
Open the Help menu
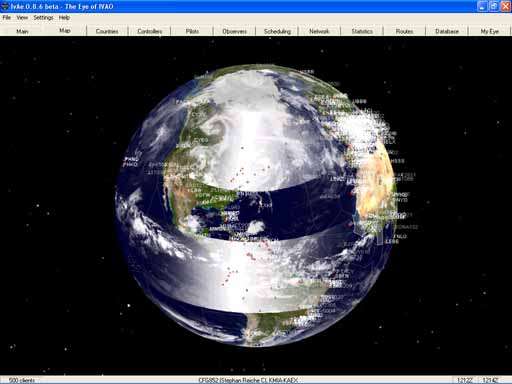[64, 18]
